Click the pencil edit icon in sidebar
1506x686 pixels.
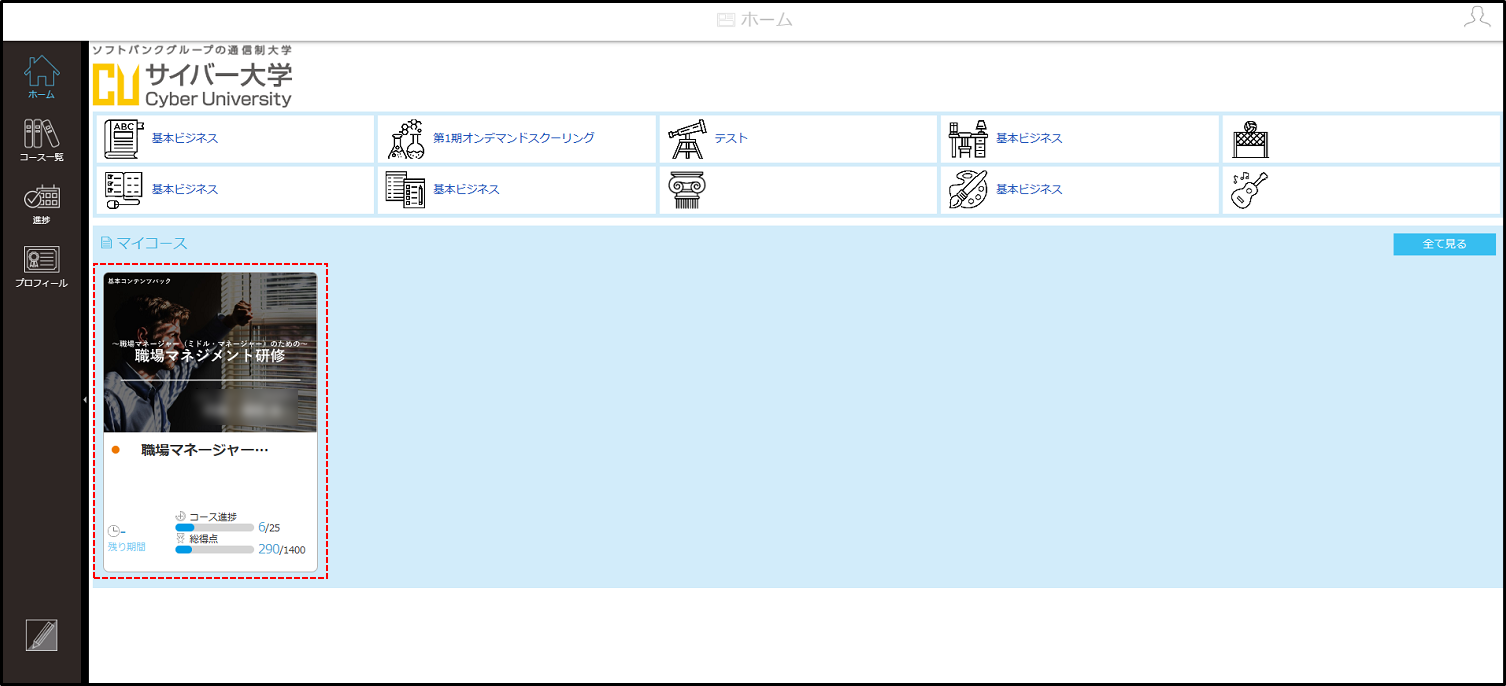(x=42, y=635)
